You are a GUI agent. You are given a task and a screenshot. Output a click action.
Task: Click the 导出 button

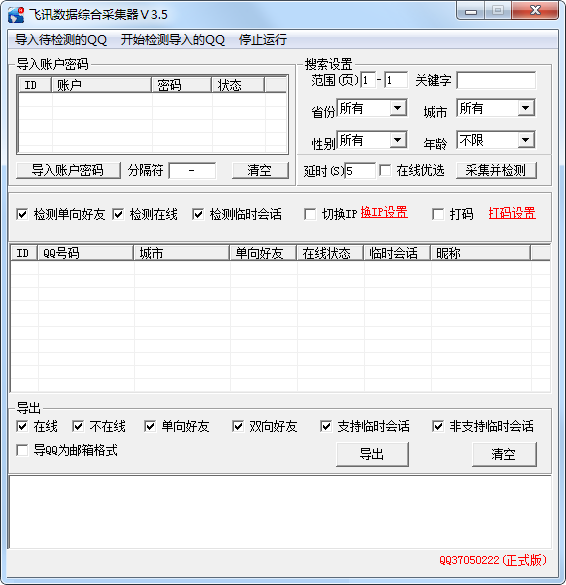(372, 454)
